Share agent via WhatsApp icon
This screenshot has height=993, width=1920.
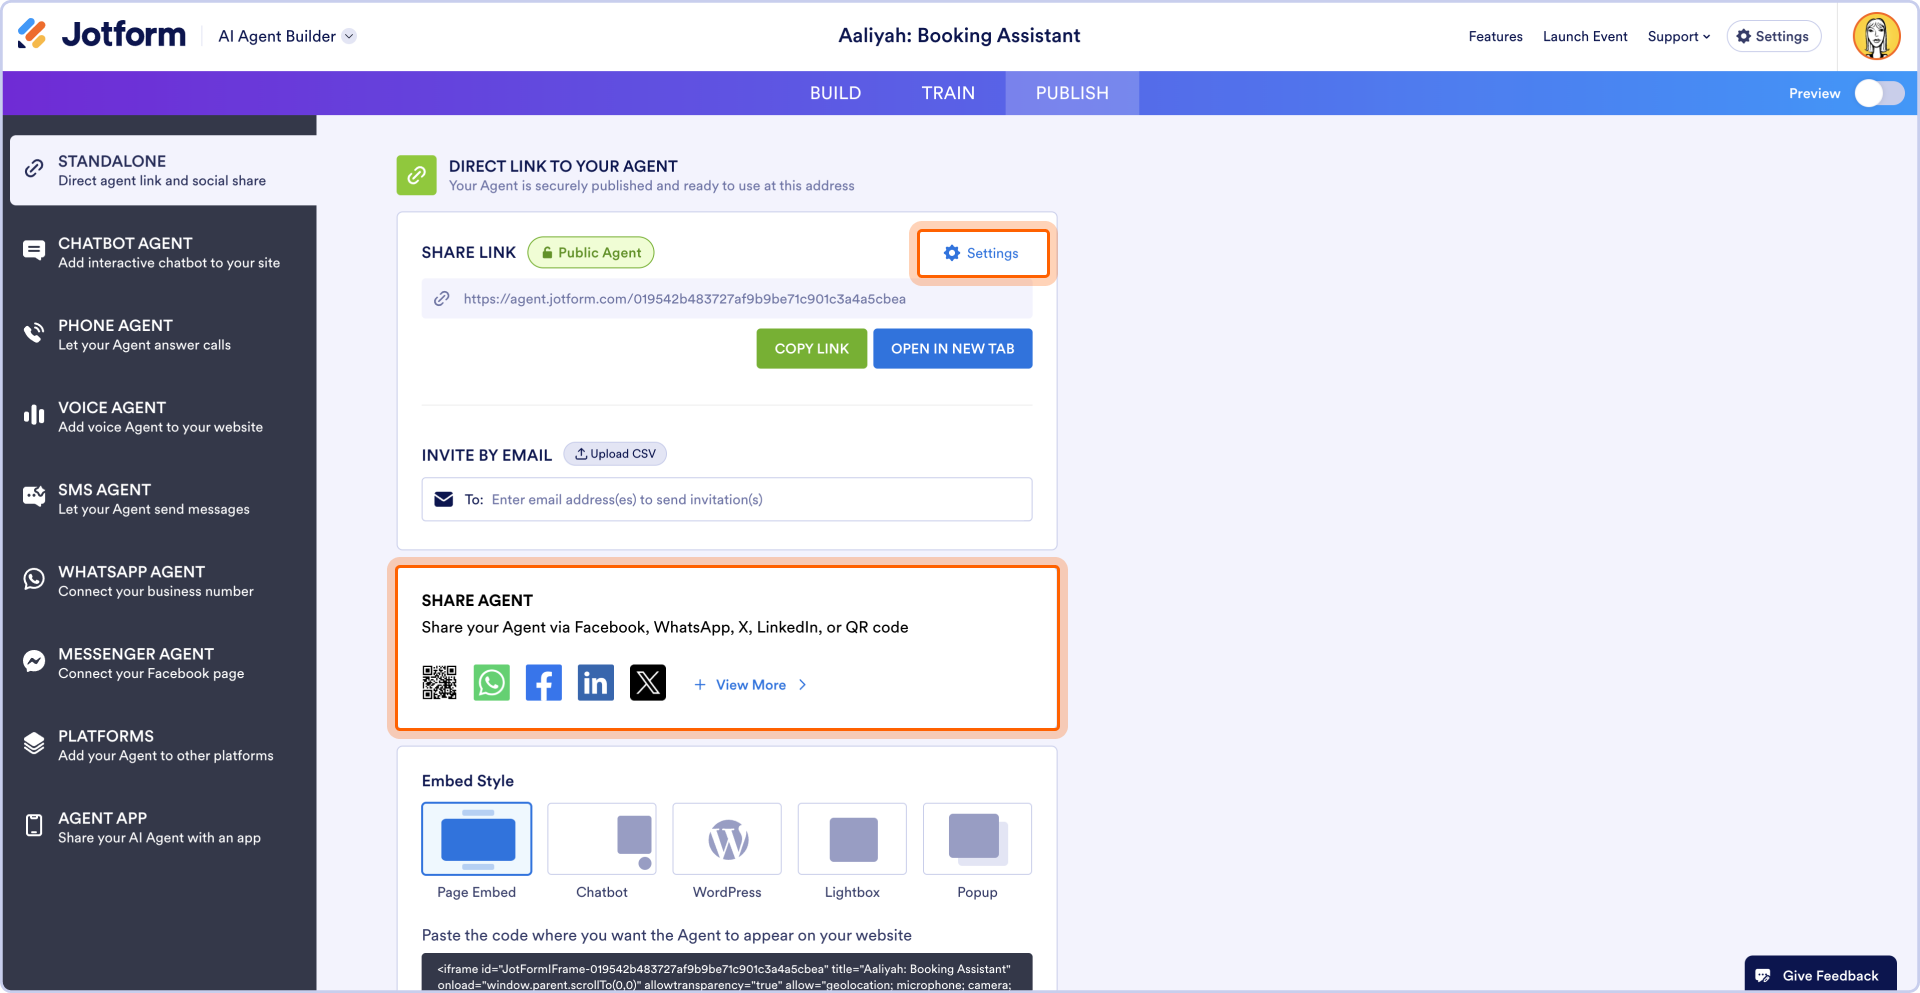pos(491,683)
